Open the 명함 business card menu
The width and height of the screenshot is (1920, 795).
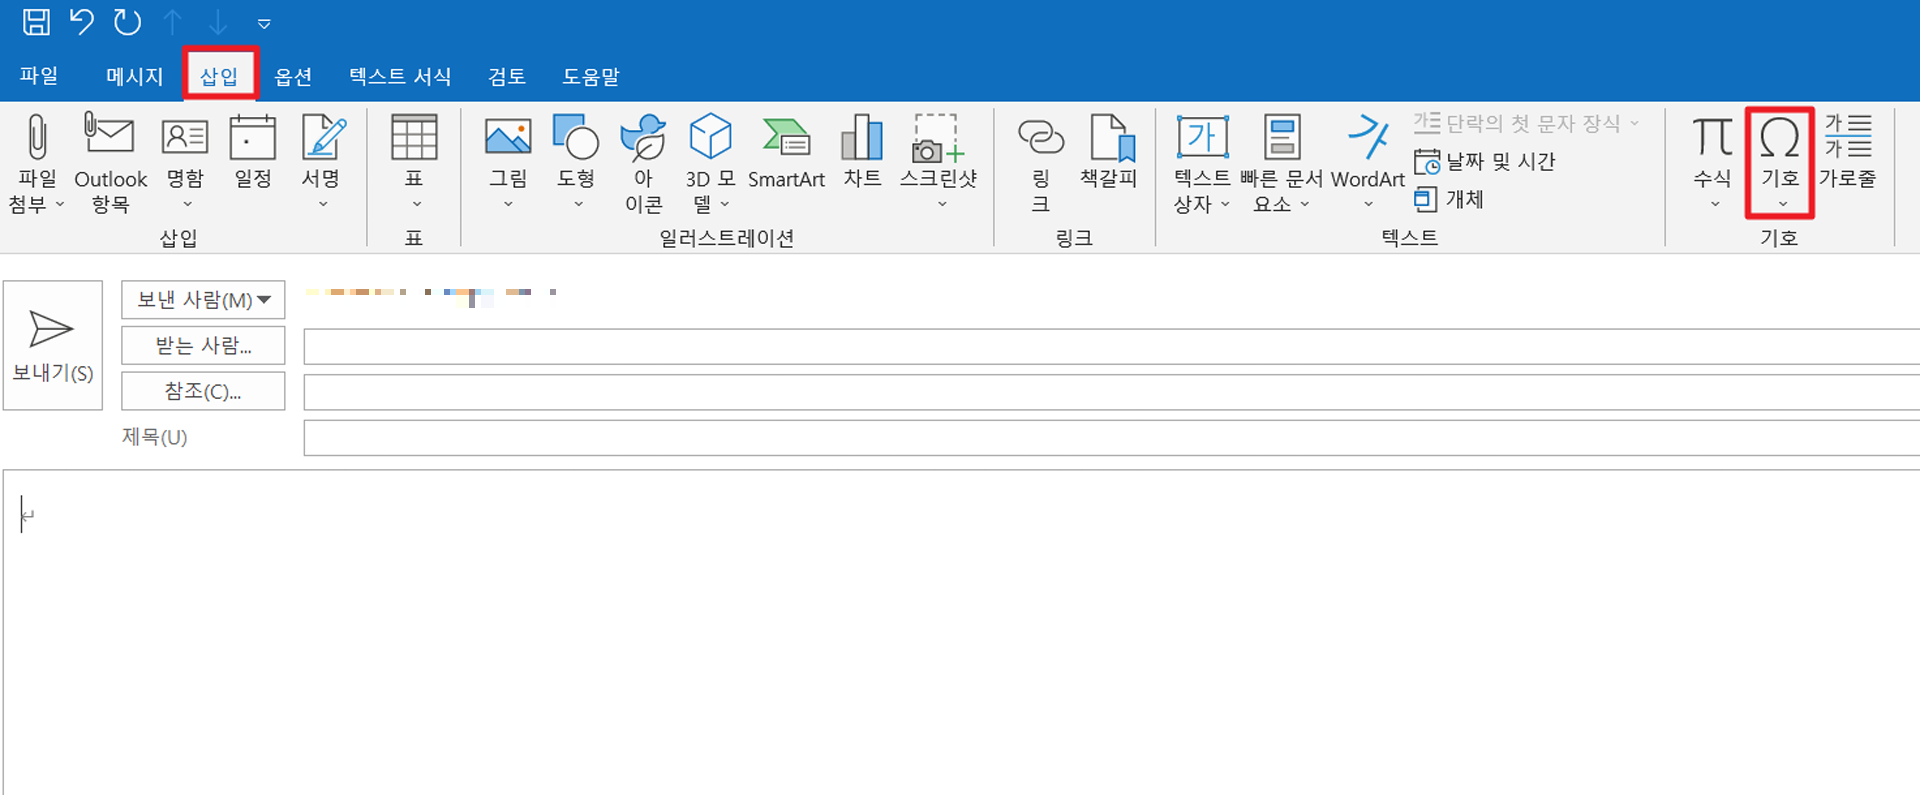tap(185, 163)
